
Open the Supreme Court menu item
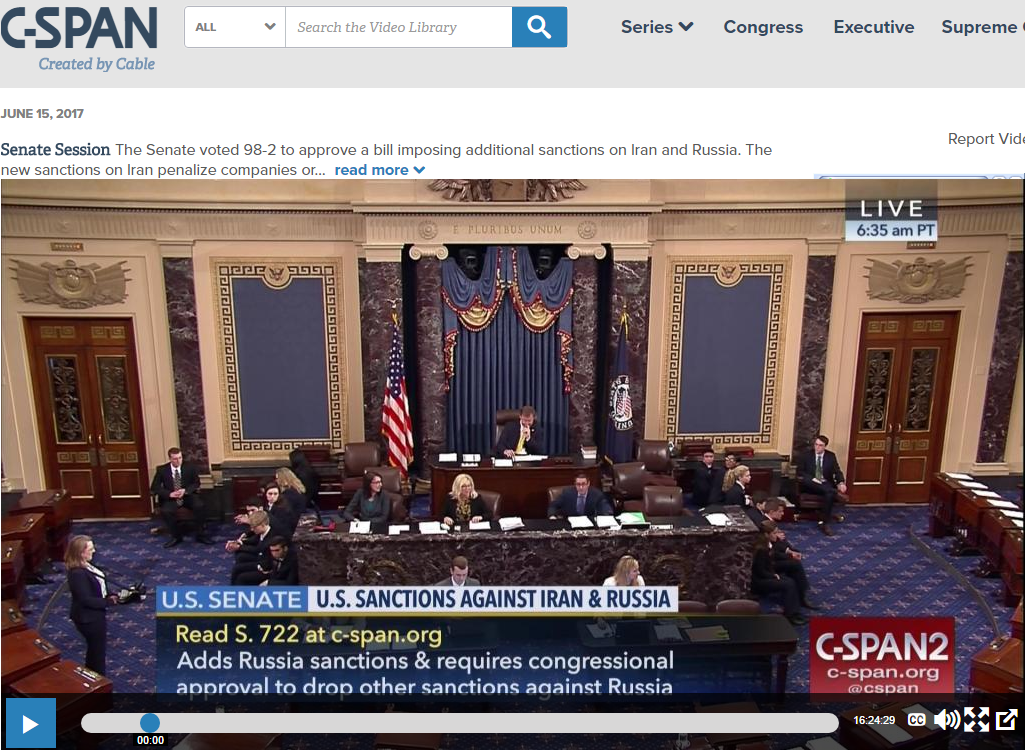982,27
